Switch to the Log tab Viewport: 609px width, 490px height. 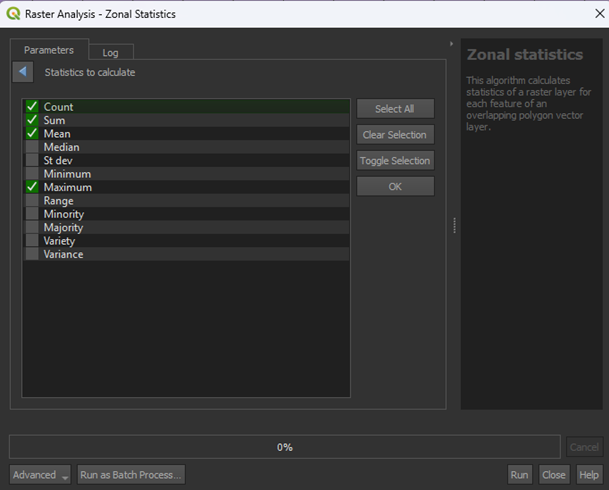(x=110, y=52)
